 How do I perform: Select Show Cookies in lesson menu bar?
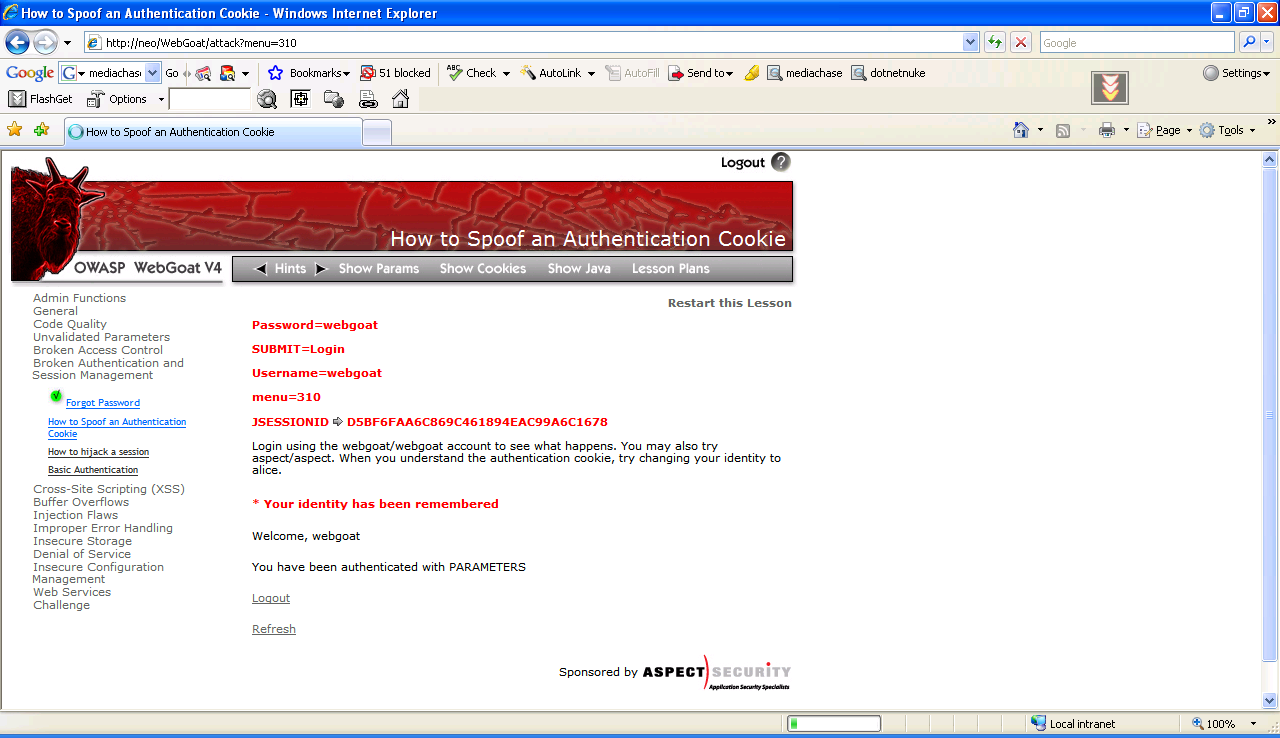tap(482, 269)
